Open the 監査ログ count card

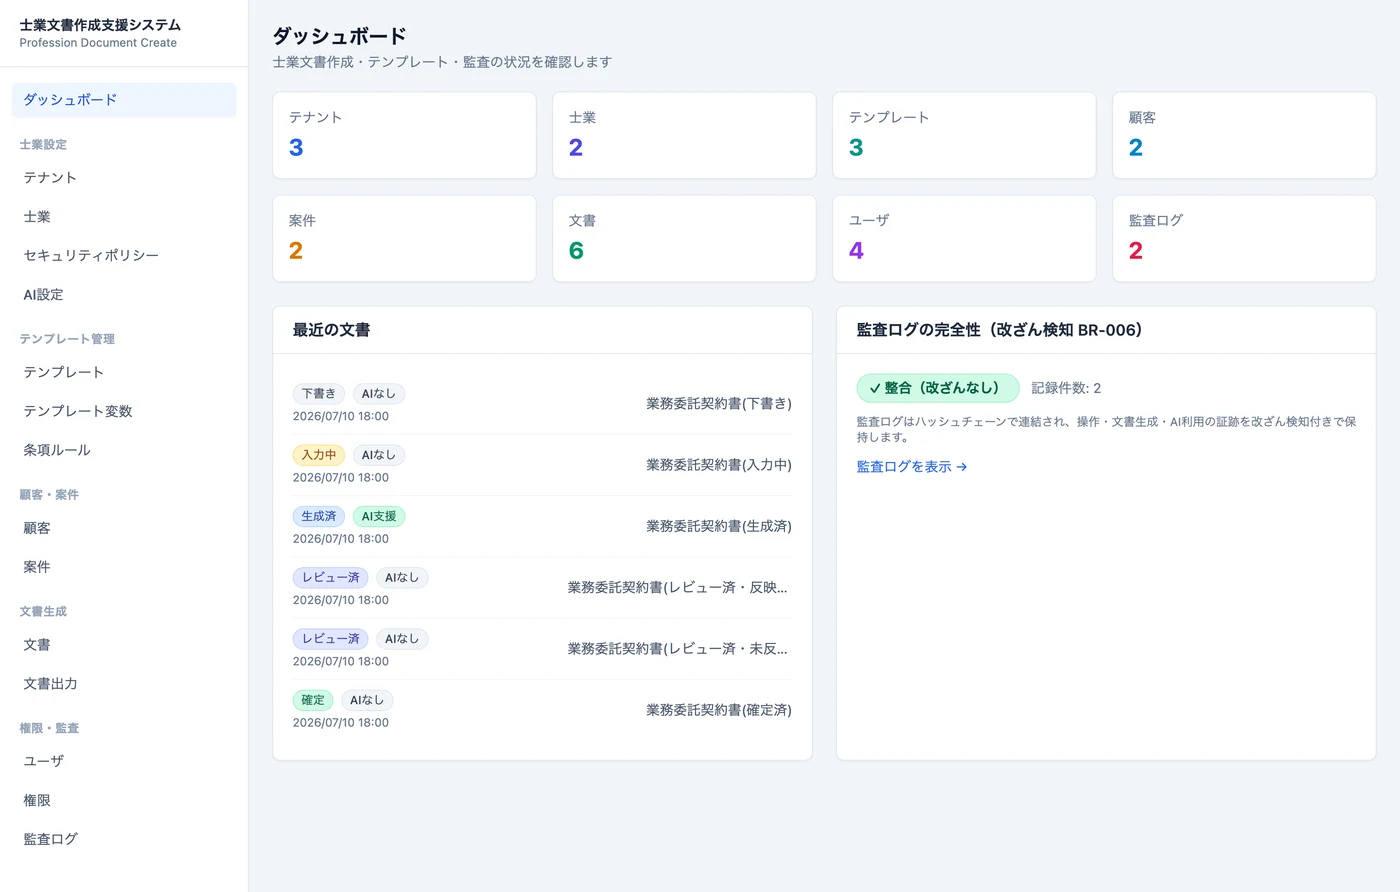1244,239
